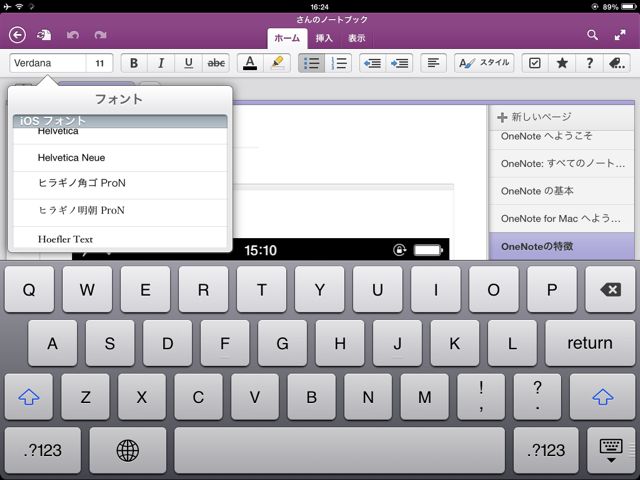
Task: Tap the question mark period key
Action: coord(538,396)
